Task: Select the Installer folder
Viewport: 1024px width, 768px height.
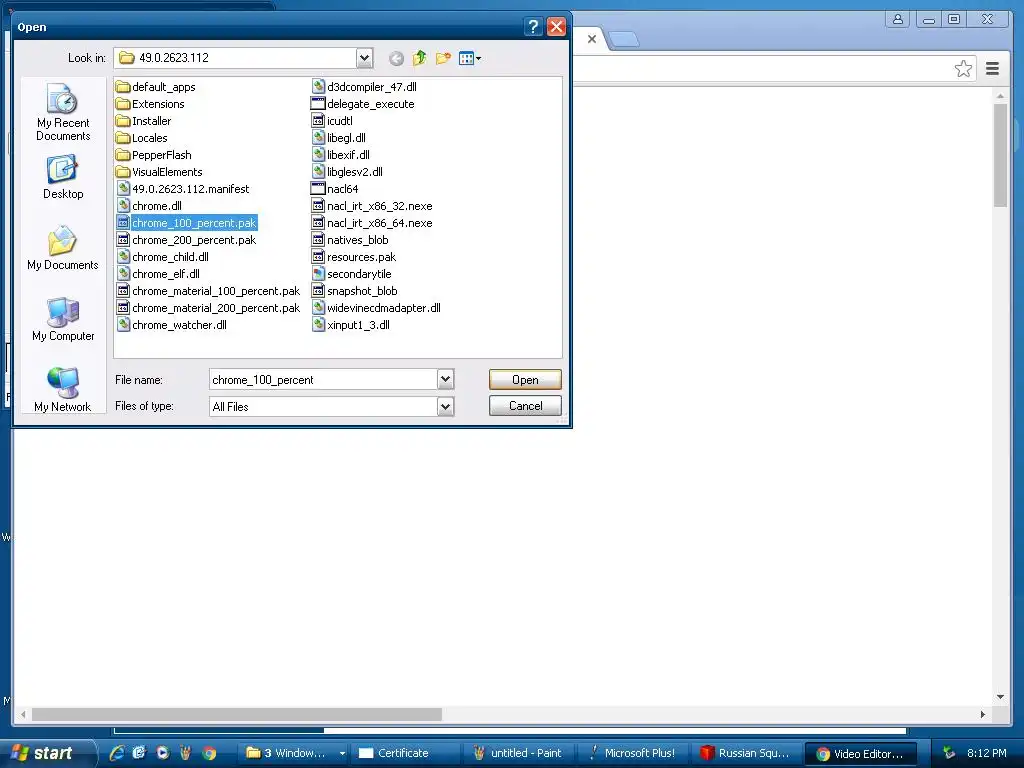Action: 144,121
